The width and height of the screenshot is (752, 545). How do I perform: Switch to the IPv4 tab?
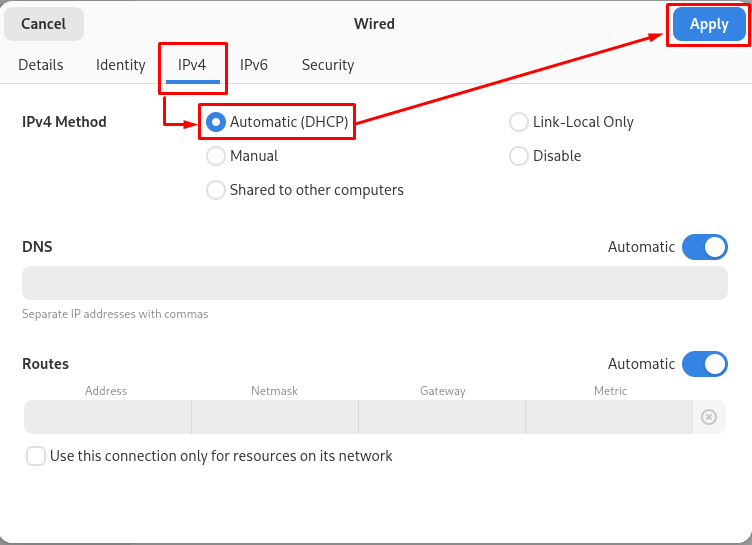(x=192, y=65)
